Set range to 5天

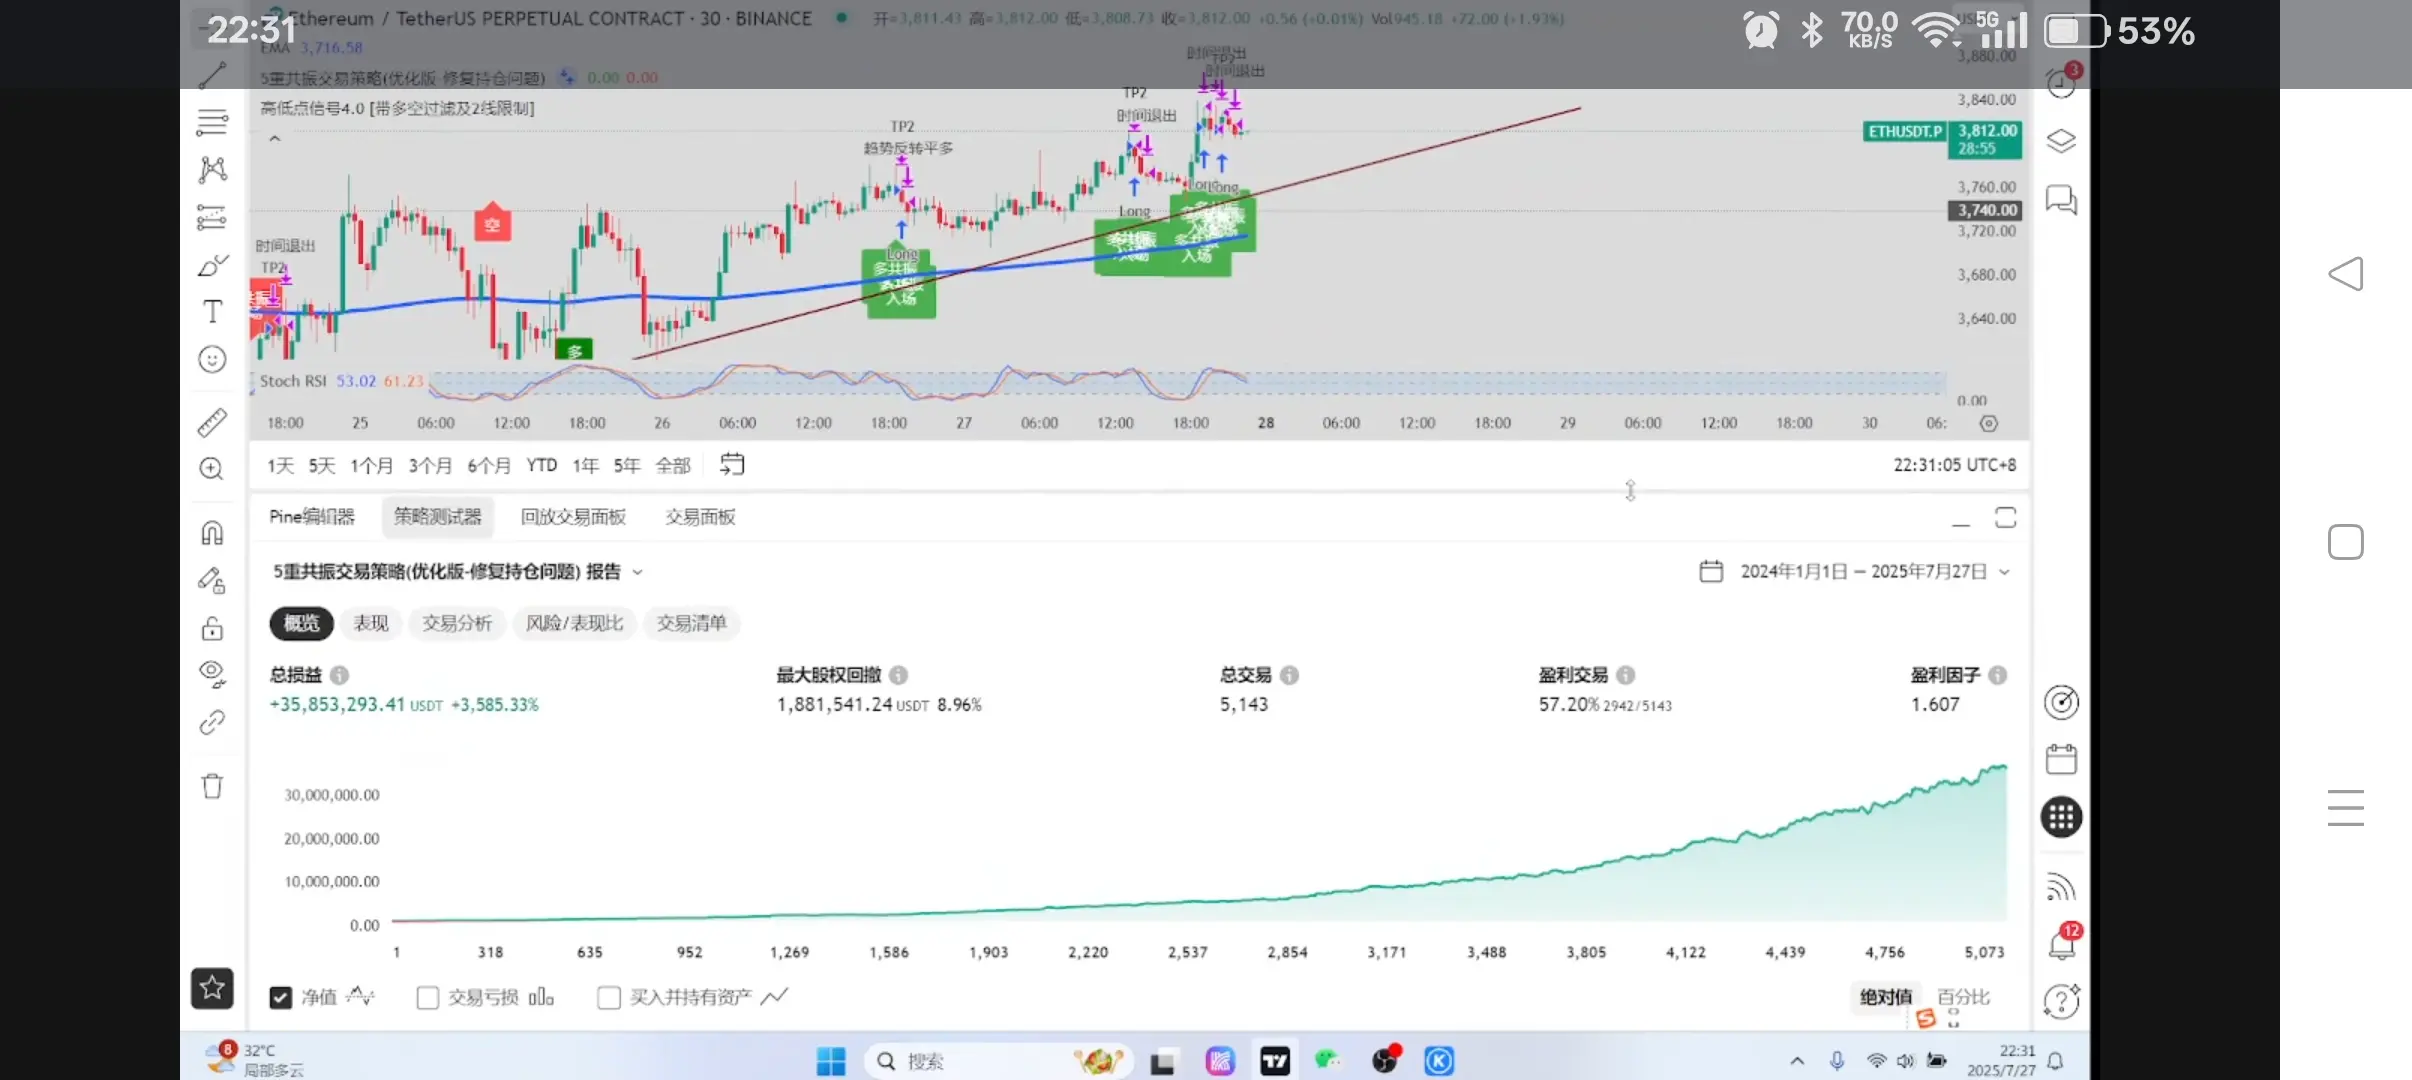[322, 465]
